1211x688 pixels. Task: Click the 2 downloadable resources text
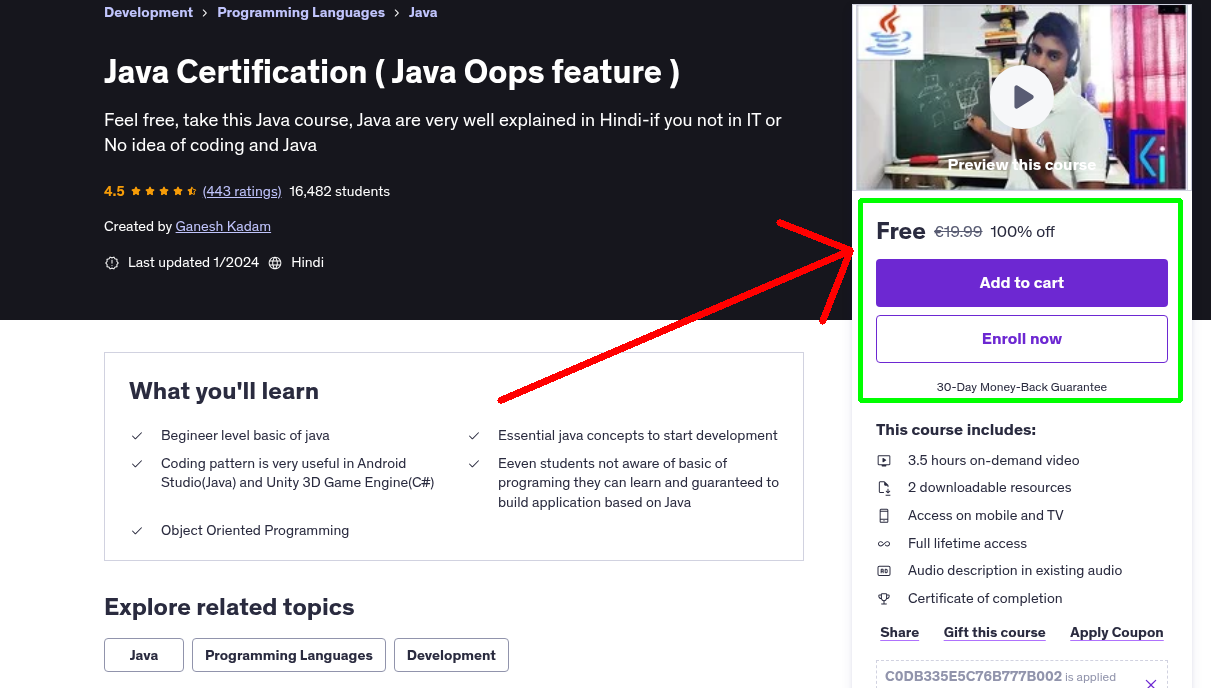[x=990, y=487]
